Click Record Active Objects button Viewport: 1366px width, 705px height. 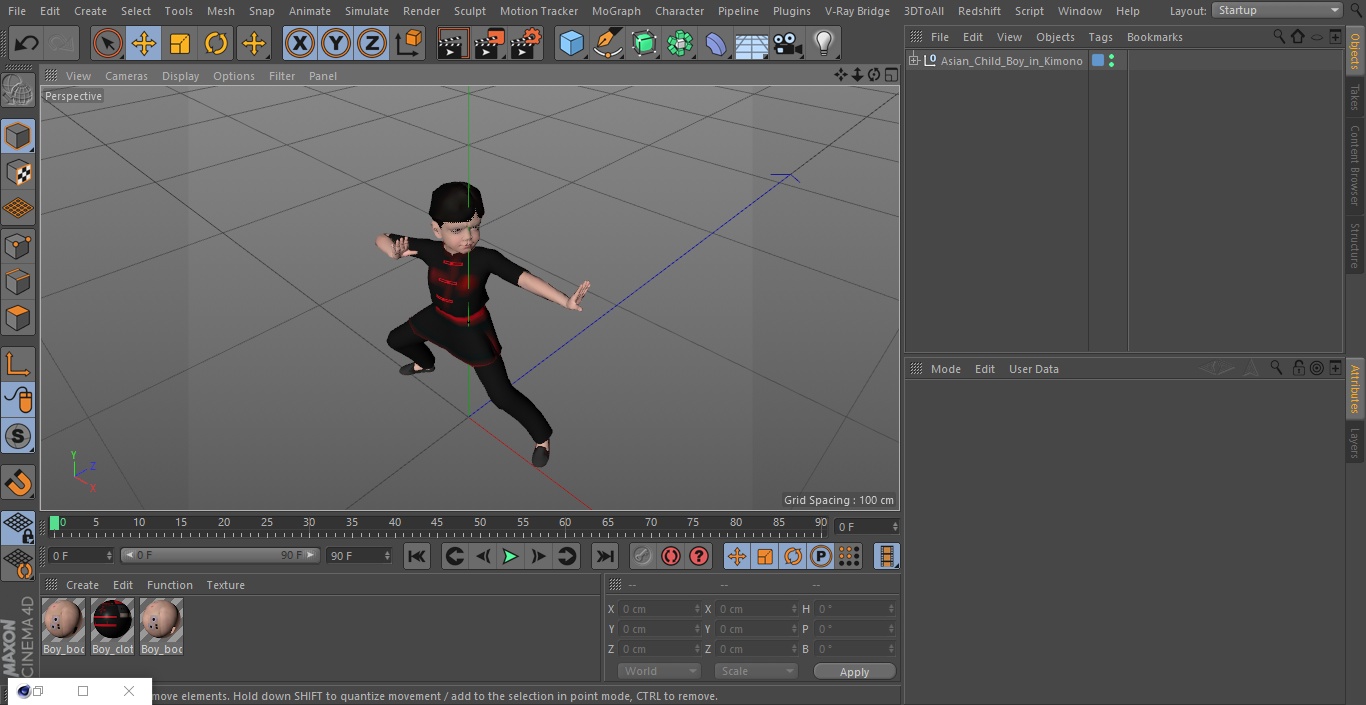[643, 556]
